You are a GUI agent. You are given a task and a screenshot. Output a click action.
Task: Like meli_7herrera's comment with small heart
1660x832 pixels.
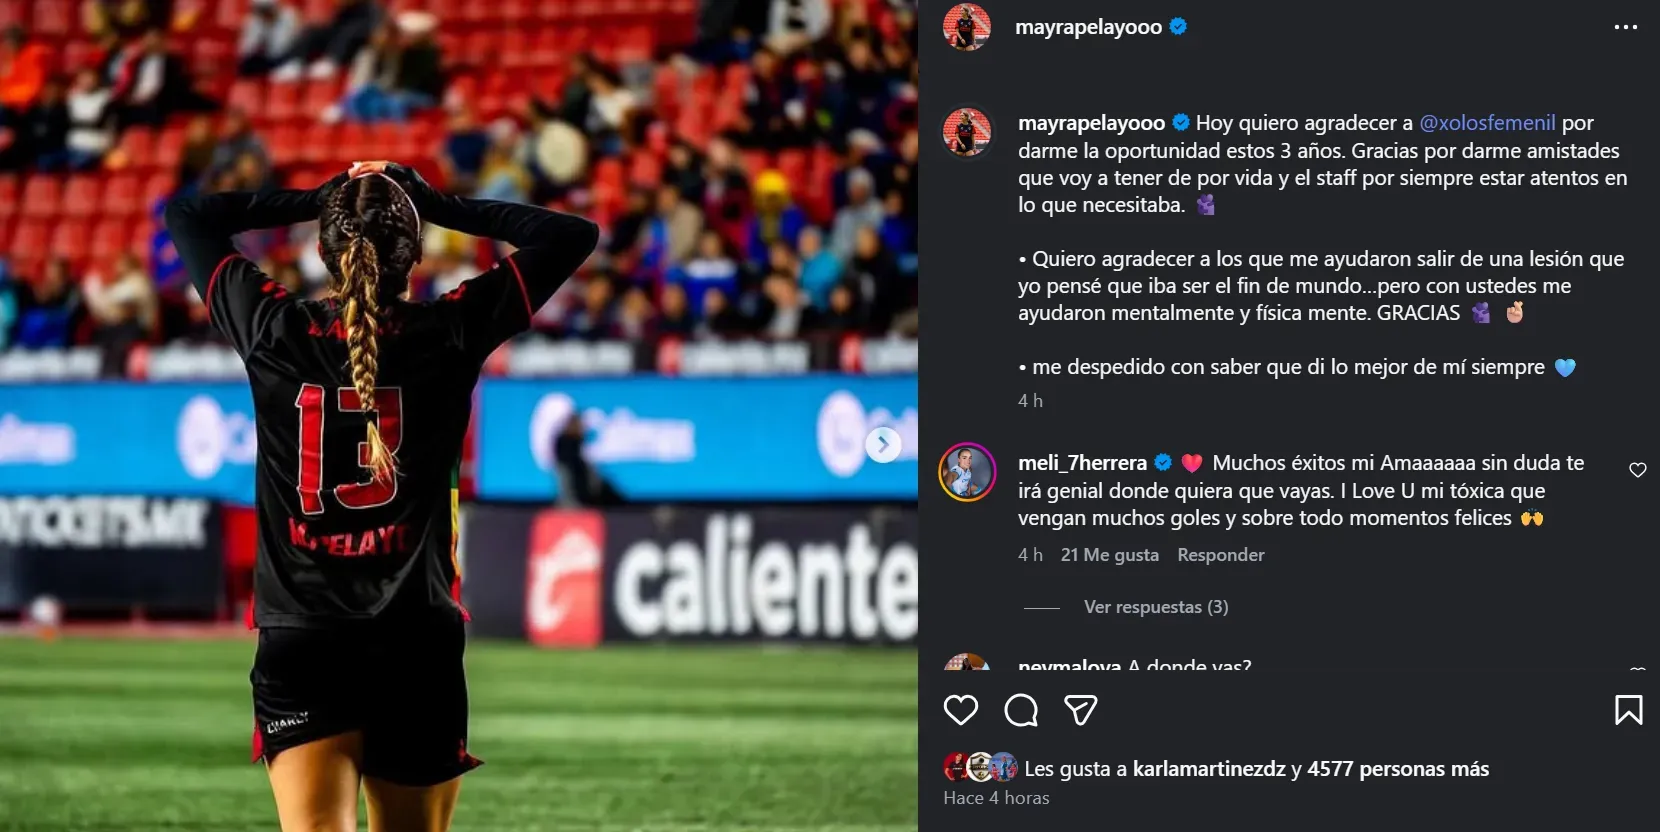tap(1638, 470)
